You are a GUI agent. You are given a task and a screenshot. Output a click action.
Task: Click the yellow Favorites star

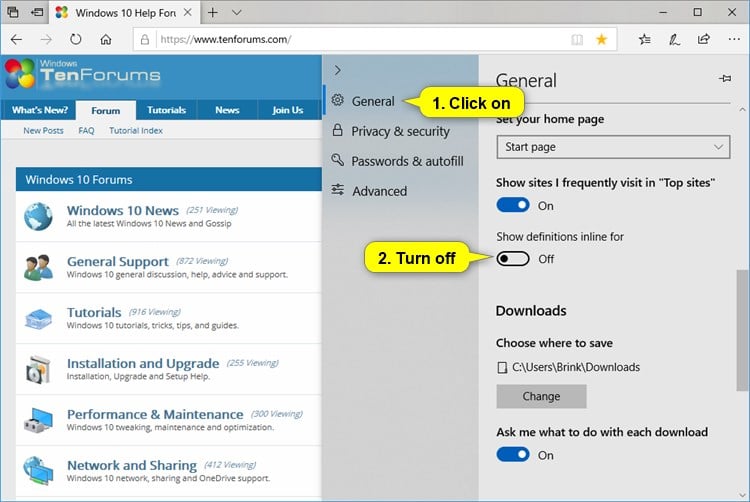pyautogui.click(x=602, y=39)
